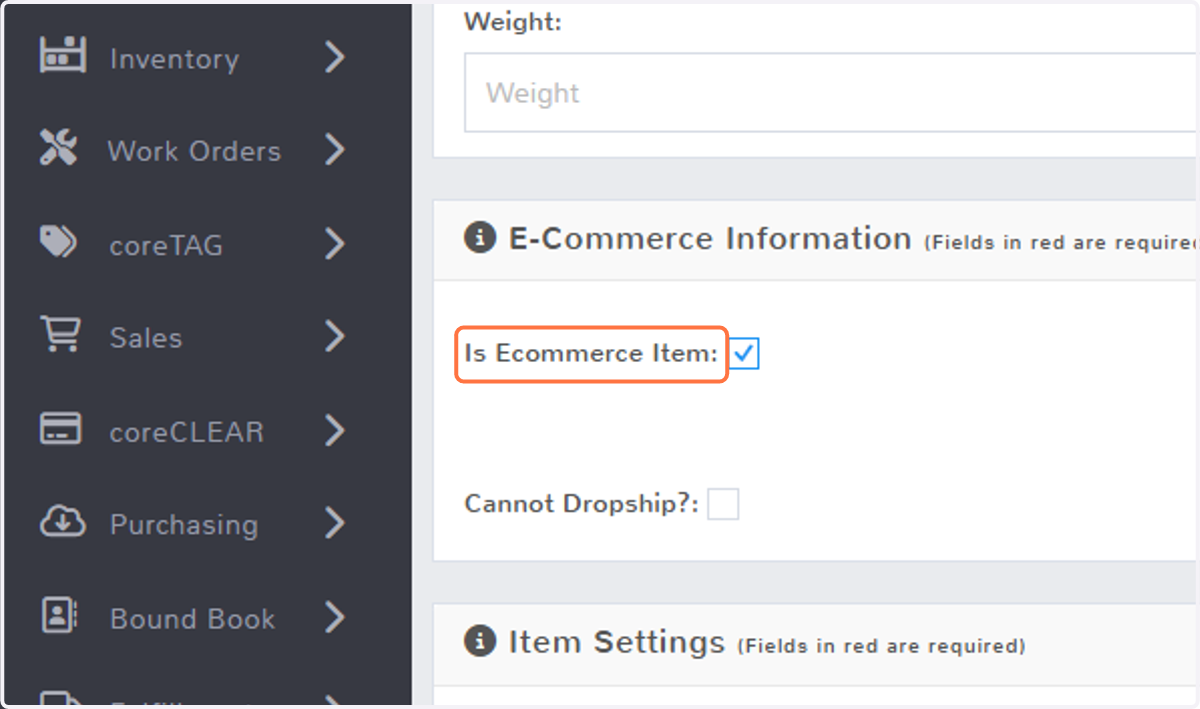Click the E-Commerce Information info icon
Viewport: 1200px width, 709px height.
(x=480, y=238)
